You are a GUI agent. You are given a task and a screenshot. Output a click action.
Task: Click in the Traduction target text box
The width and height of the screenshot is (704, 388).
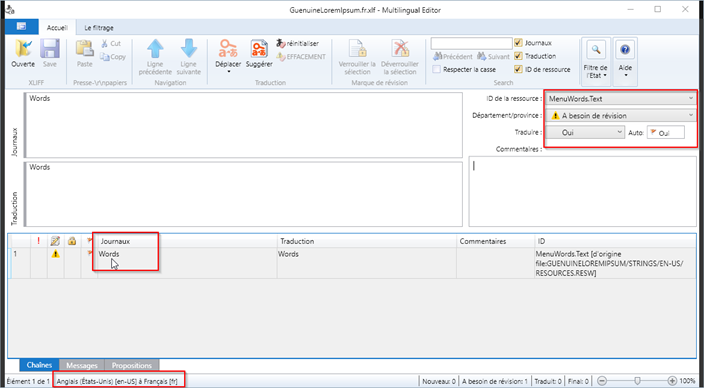pyautogui.click(x=243, y=194)
